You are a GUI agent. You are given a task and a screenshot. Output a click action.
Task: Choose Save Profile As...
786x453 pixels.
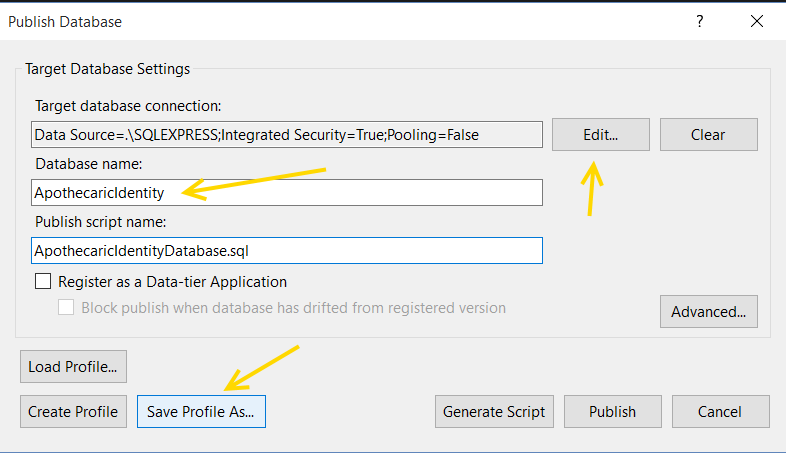click(x=201, y=411)
